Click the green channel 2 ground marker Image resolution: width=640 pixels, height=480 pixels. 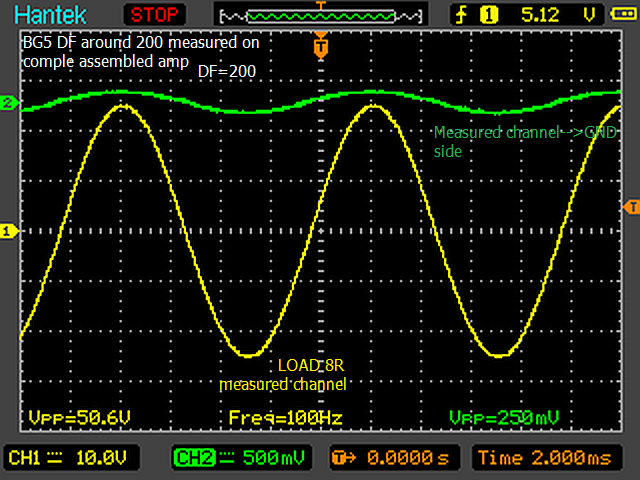(9, 102)
